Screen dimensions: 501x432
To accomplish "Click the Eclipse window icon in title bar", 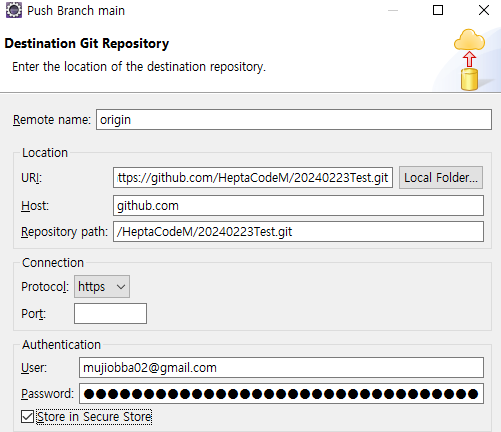I will click(x=14, y=10).
